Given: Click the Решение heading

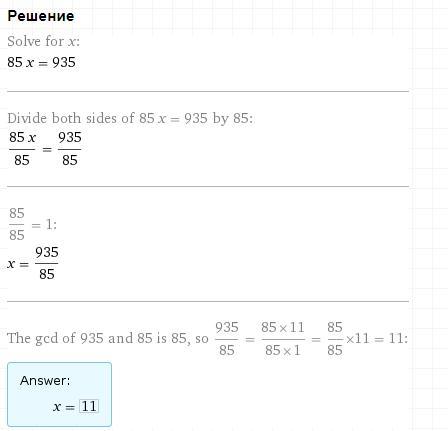Looking at the screenshot, I should click(41, 16).
